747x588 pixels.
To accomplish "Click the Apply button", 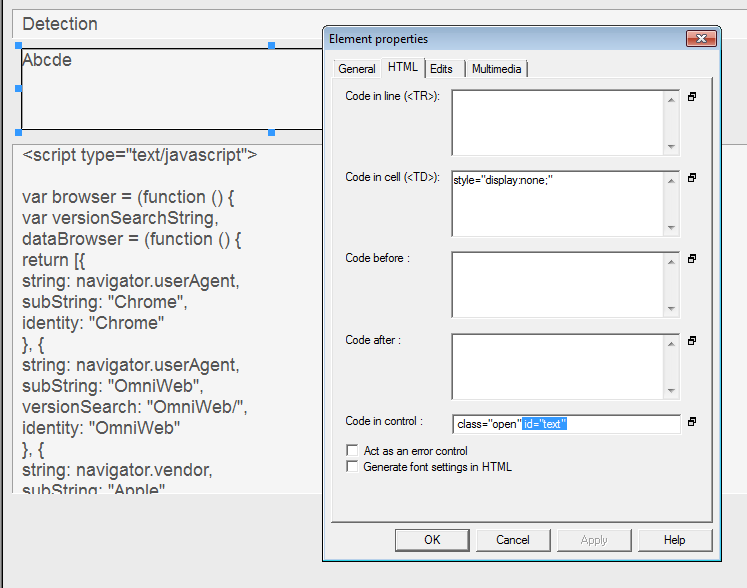I will tap(594, 540).
